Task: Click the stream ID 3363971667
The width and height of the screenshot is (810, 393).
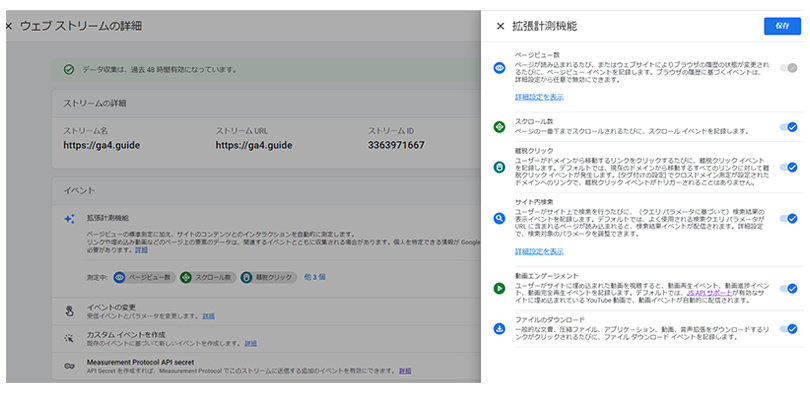Action: coord(396,146)
